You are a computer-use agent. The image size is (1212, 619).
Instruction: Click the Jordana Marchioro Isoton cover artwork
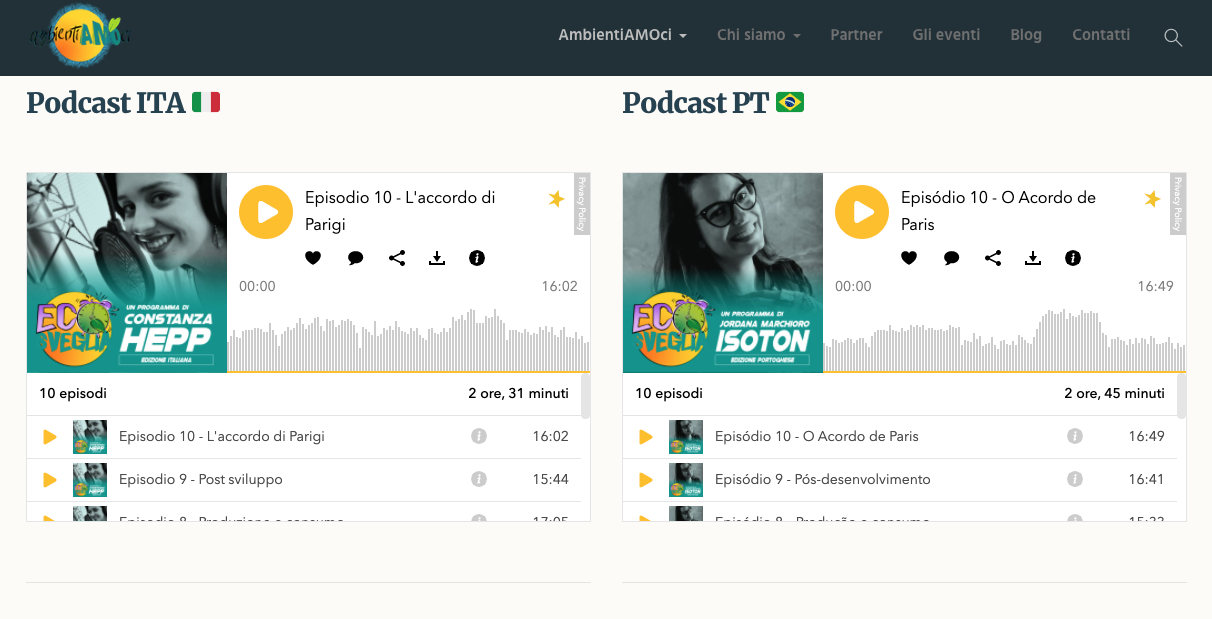click(723, 273)
